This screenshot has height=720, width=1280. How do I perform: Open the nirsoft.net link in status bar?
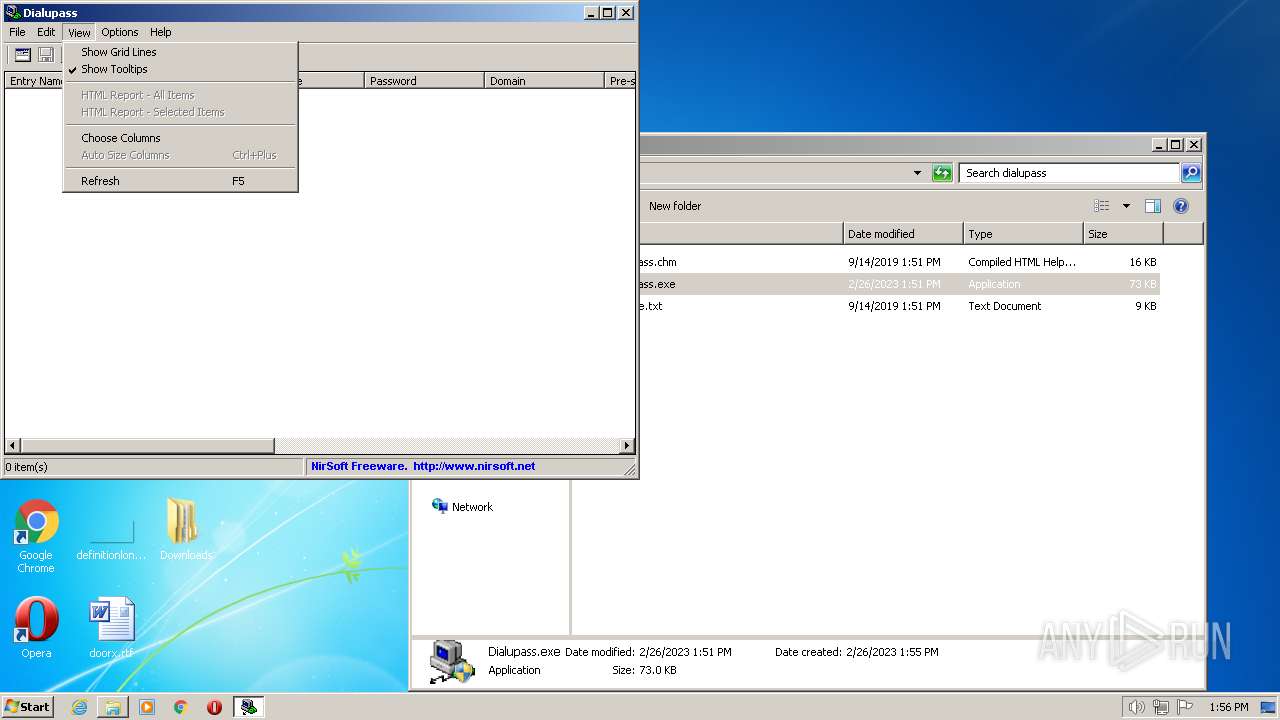pos(474,466)
